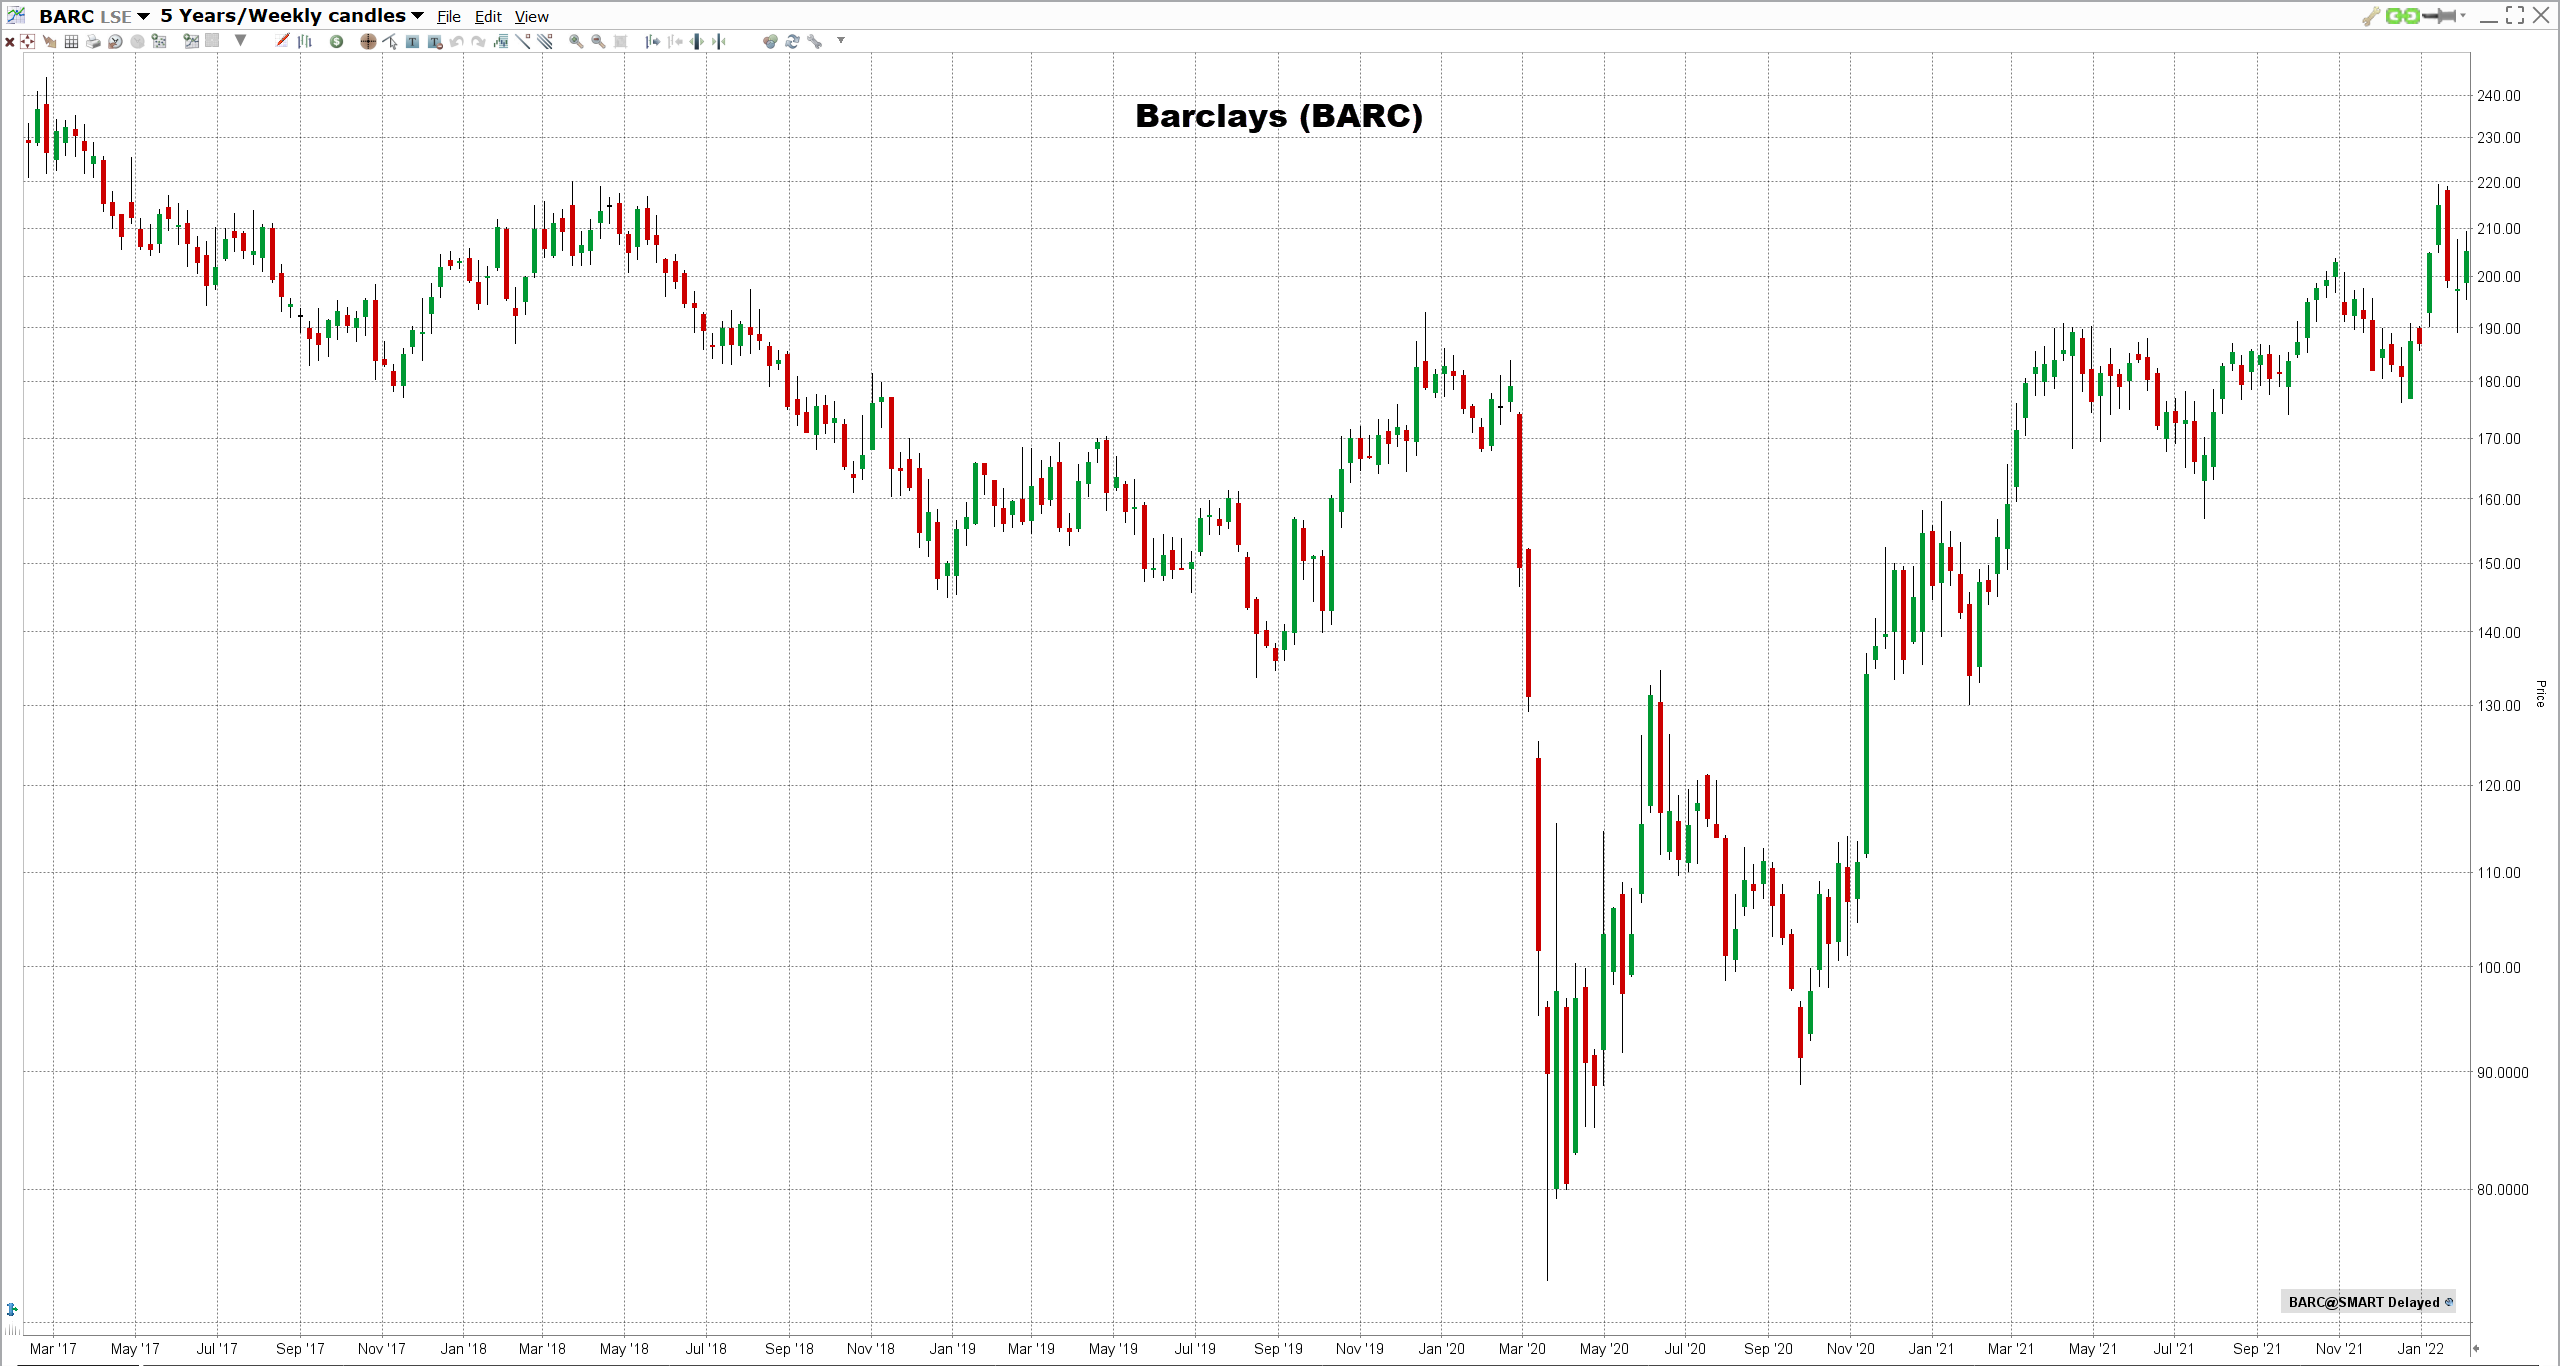
Task: Click the add chart icon with green plus
Action: [x=191, y=42]
